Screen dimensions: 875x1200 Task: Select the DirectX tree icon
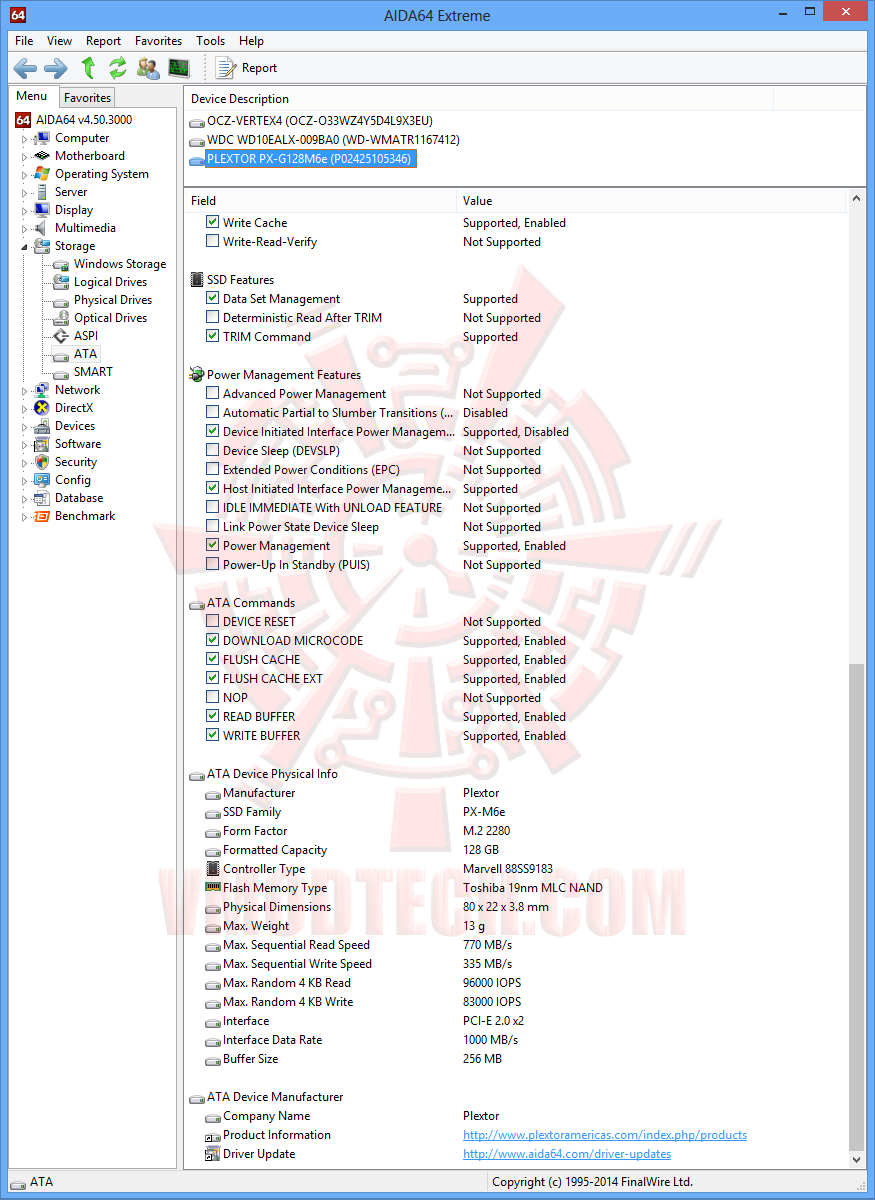[42, 408]
